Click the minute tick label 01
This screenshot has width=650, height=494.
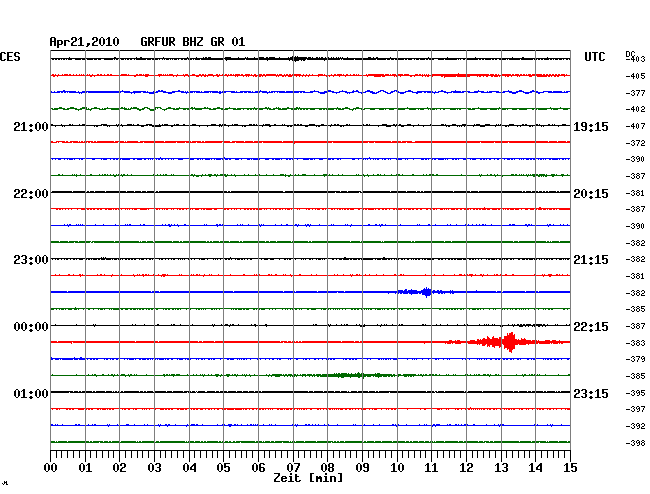tap(85, 467)
